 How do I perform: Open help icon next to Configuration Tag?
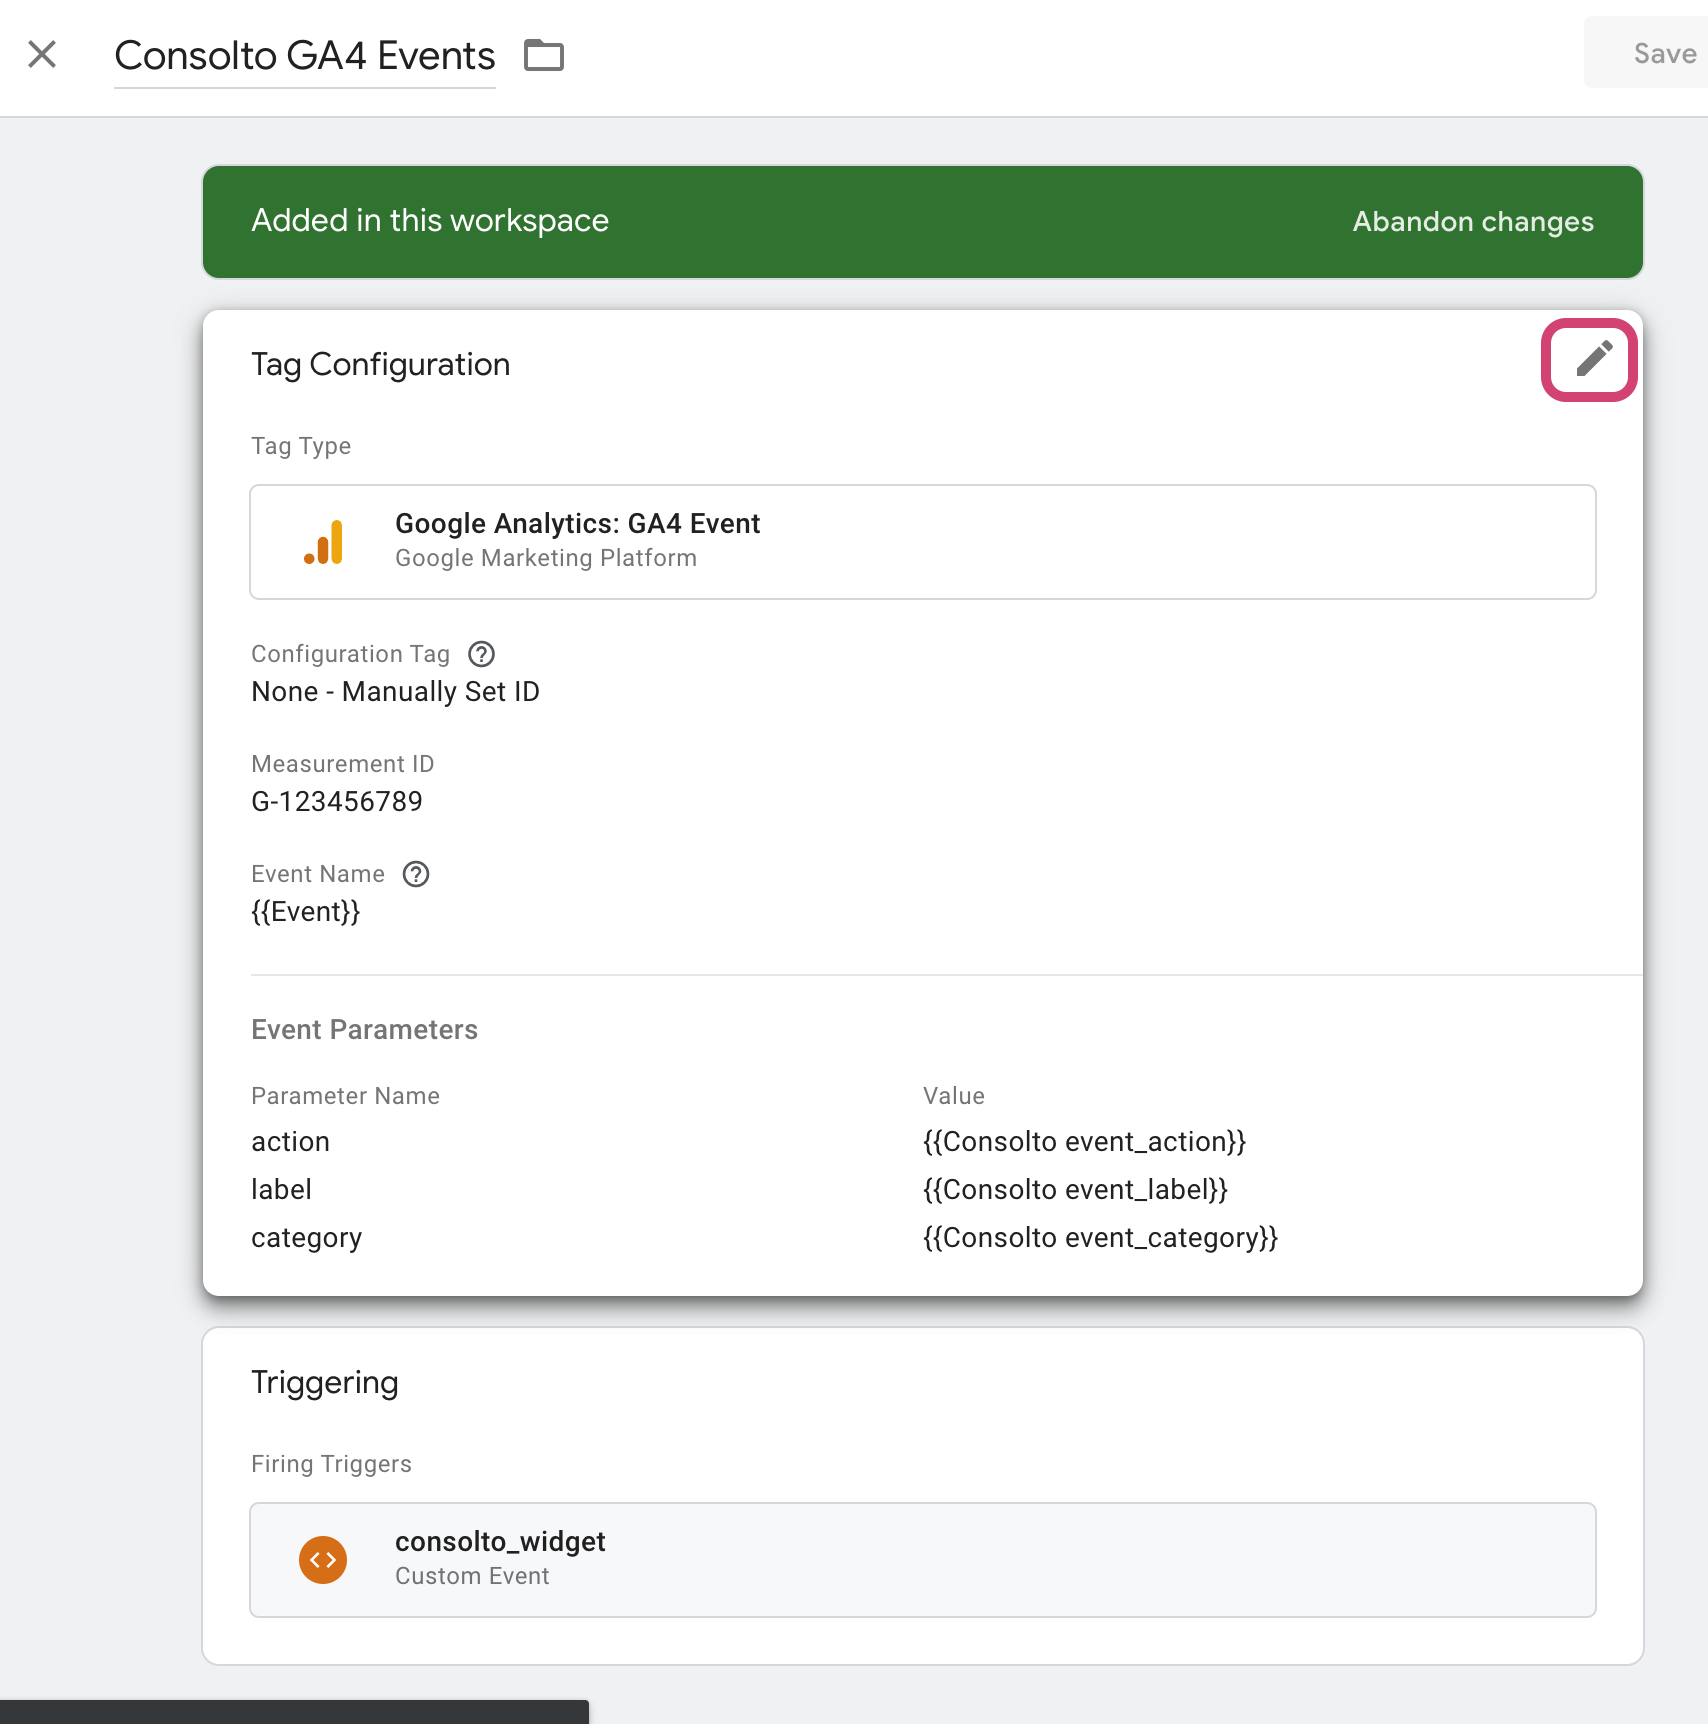pyautogui.click(x=482, y=654)
